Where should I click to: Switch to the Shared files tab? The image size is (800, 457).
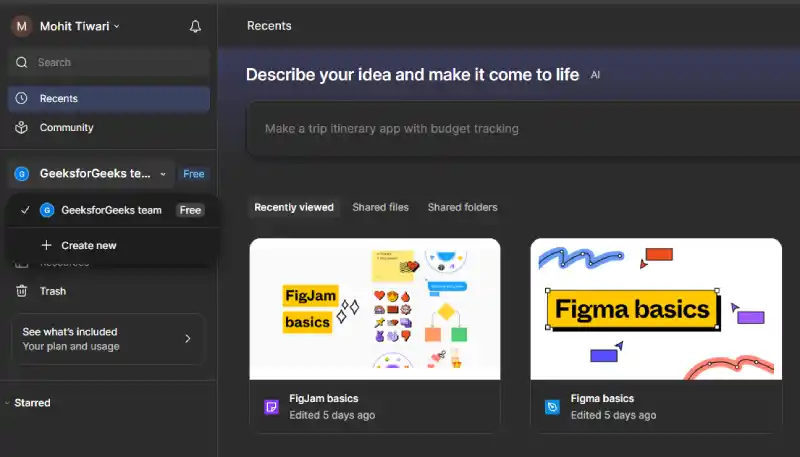(381, 208)
